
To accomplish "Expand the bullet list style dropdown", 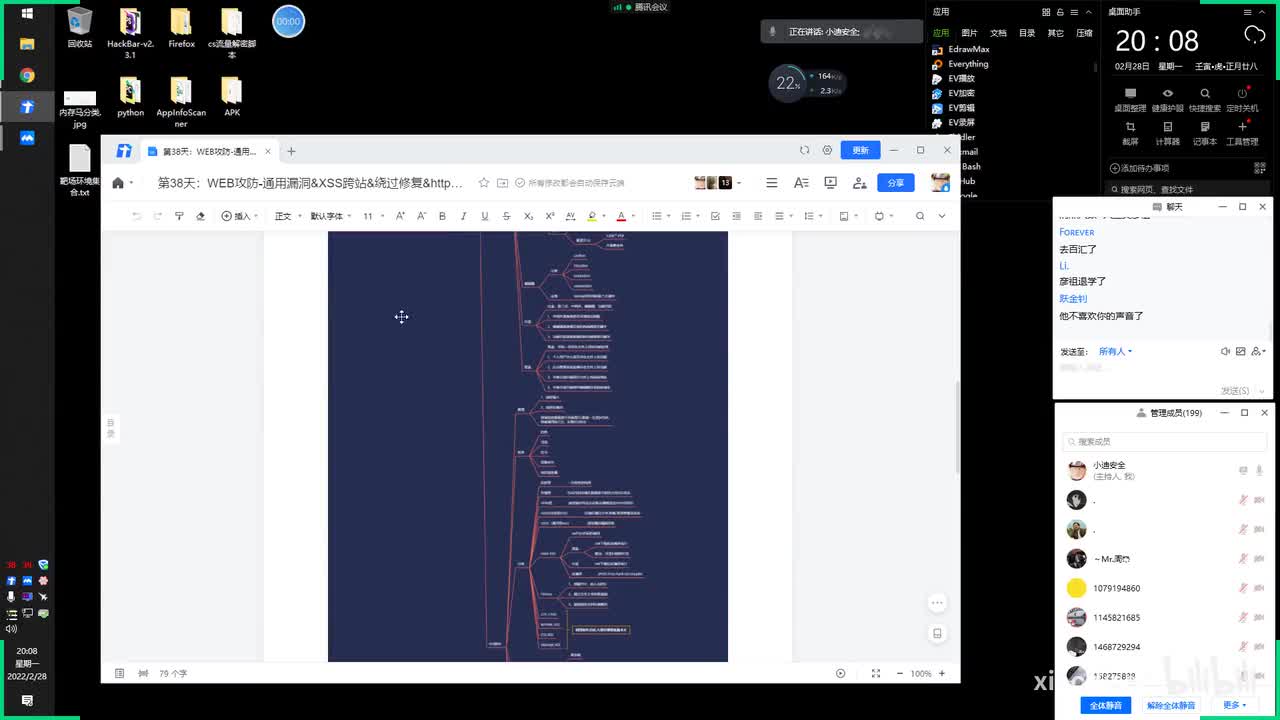I will point(667,216).
